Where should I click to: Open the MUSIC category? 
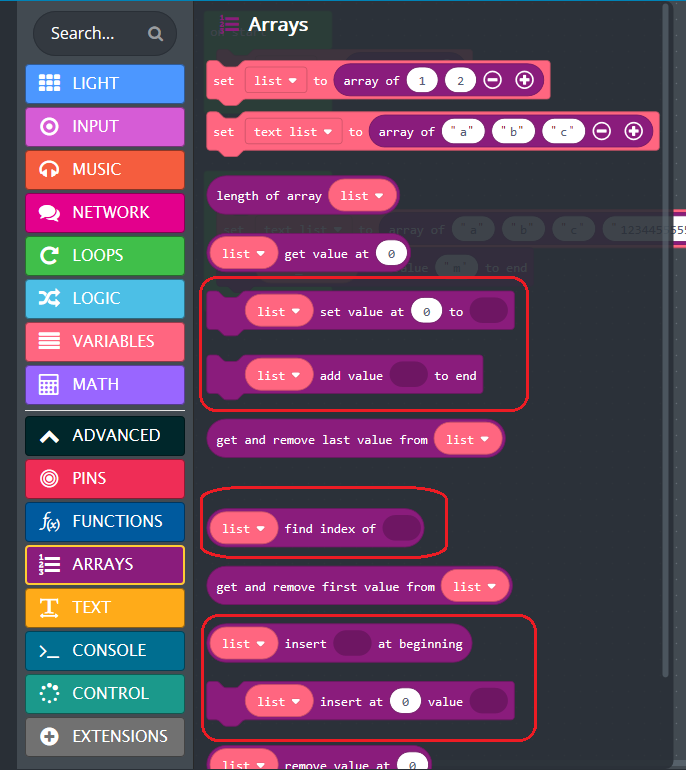point(105,170)
